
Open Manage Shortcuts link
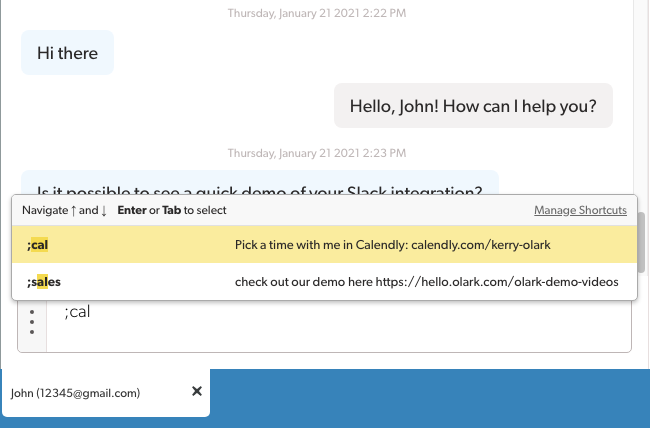pos(580,210)
